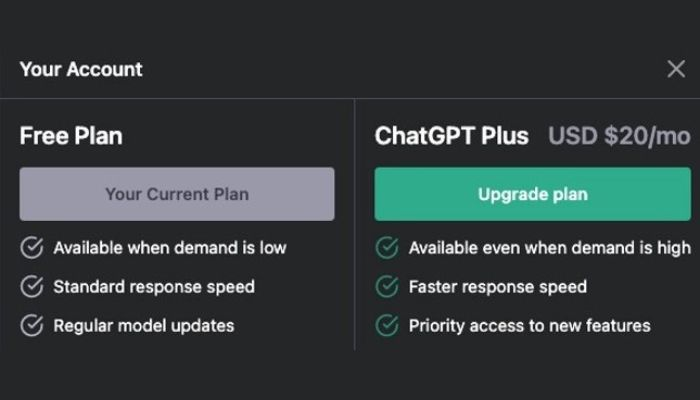Click the Your Account dialog title

(81, 69)
